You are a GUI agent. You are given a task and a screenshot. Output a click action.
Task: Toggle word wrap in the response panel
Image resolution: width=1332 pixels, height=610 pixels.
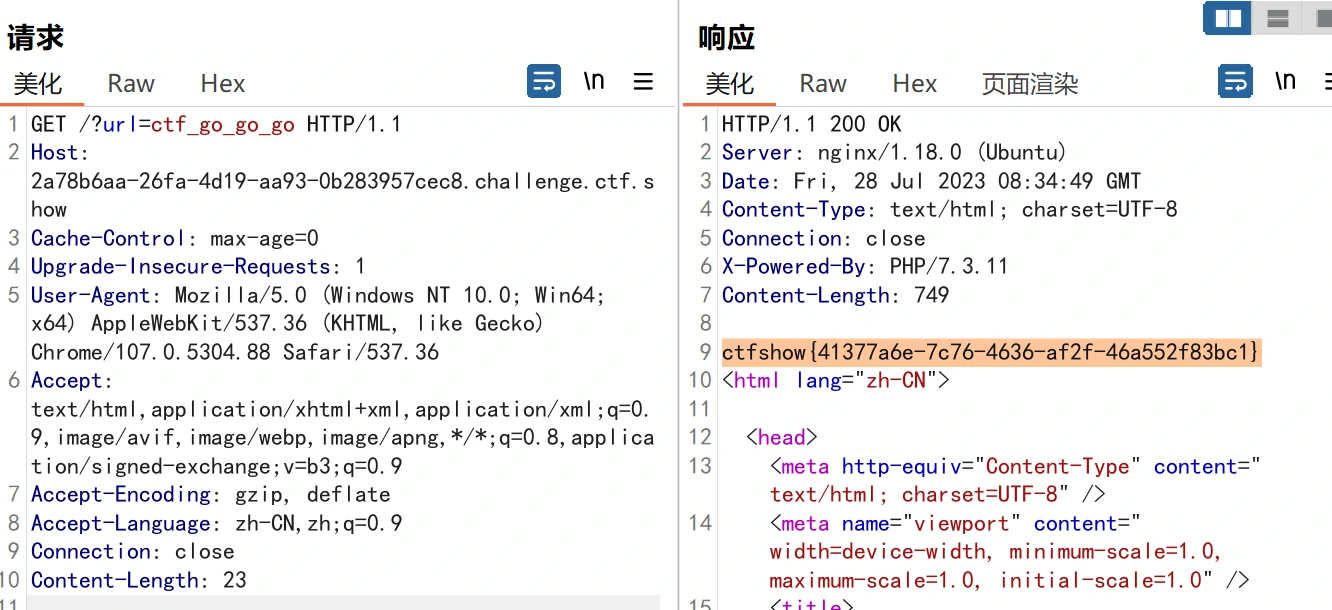pyautogui.click(x=1235, y=81)
